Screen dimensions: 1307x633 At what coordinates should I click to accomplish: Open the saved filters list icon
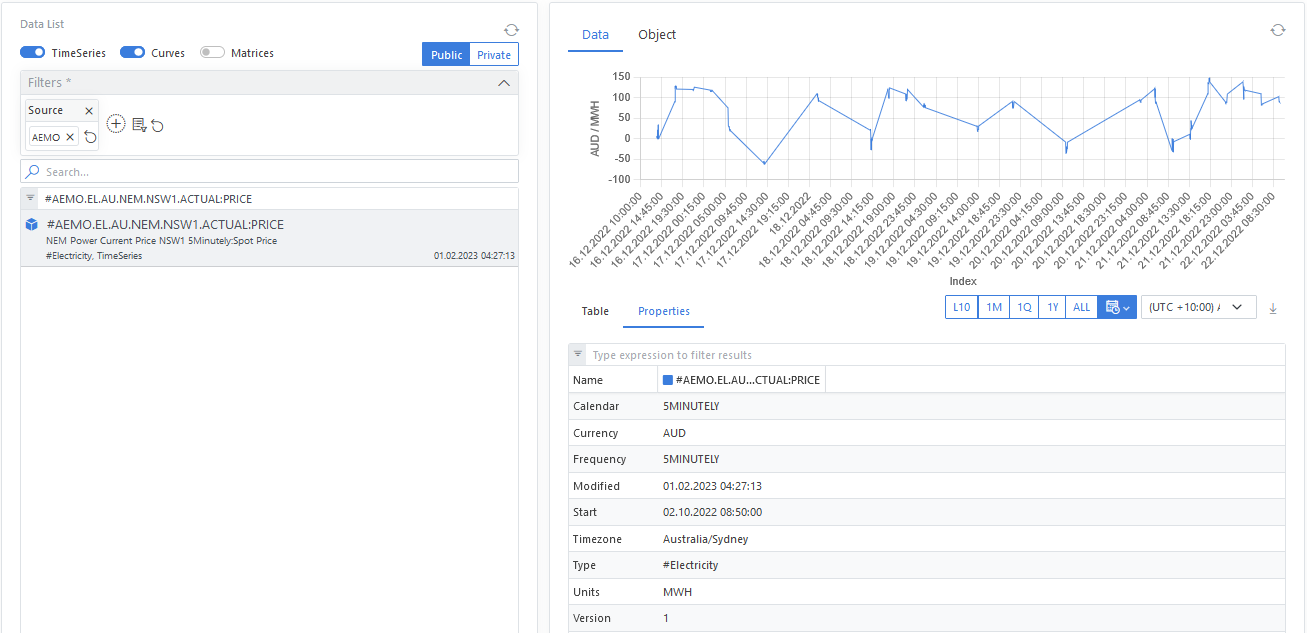pos(139,125)
